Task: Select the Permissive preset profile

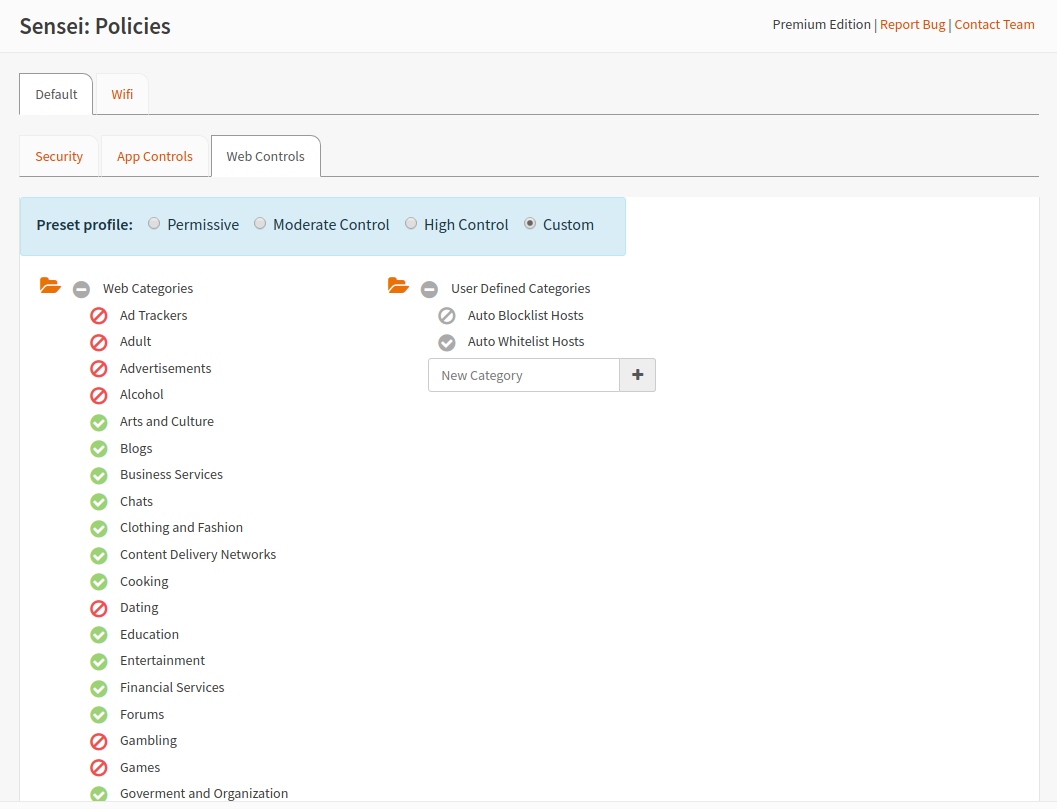Action: click(x=154, y=223)
